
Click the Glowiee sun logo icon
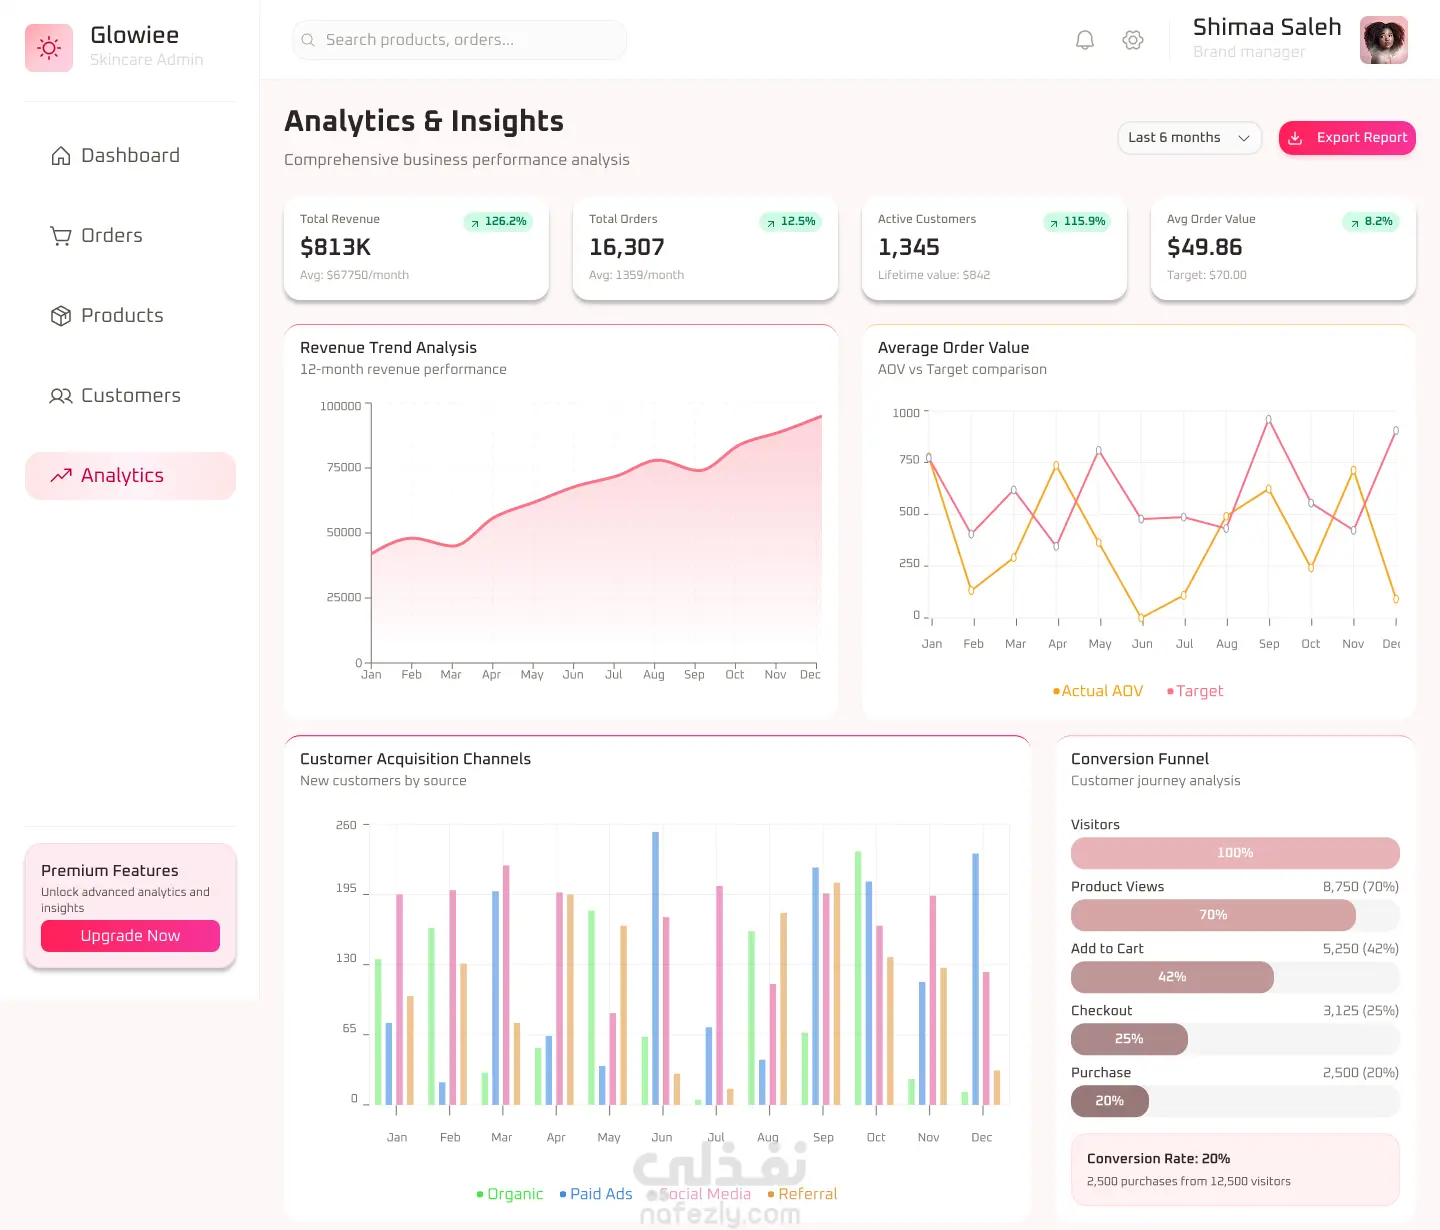49,48
